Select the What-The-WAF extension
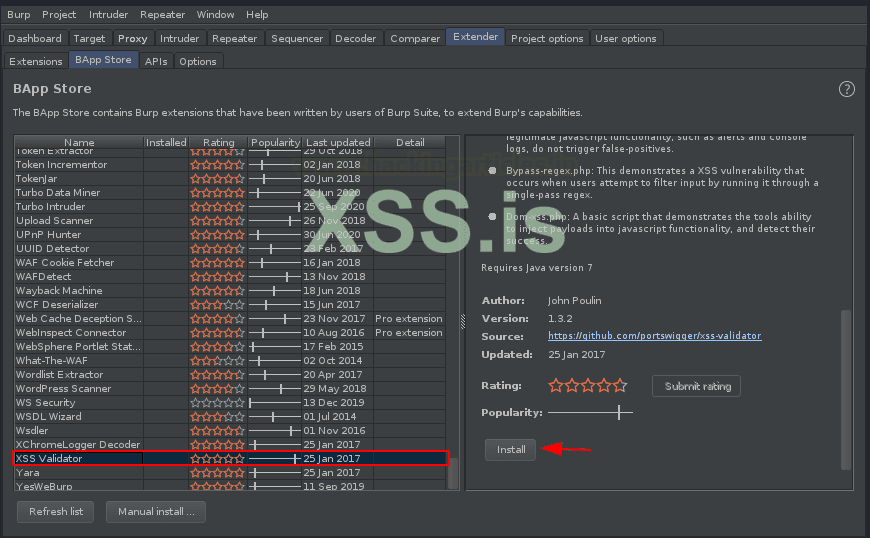Screen dimensions: 870x538 click(230, 361)
